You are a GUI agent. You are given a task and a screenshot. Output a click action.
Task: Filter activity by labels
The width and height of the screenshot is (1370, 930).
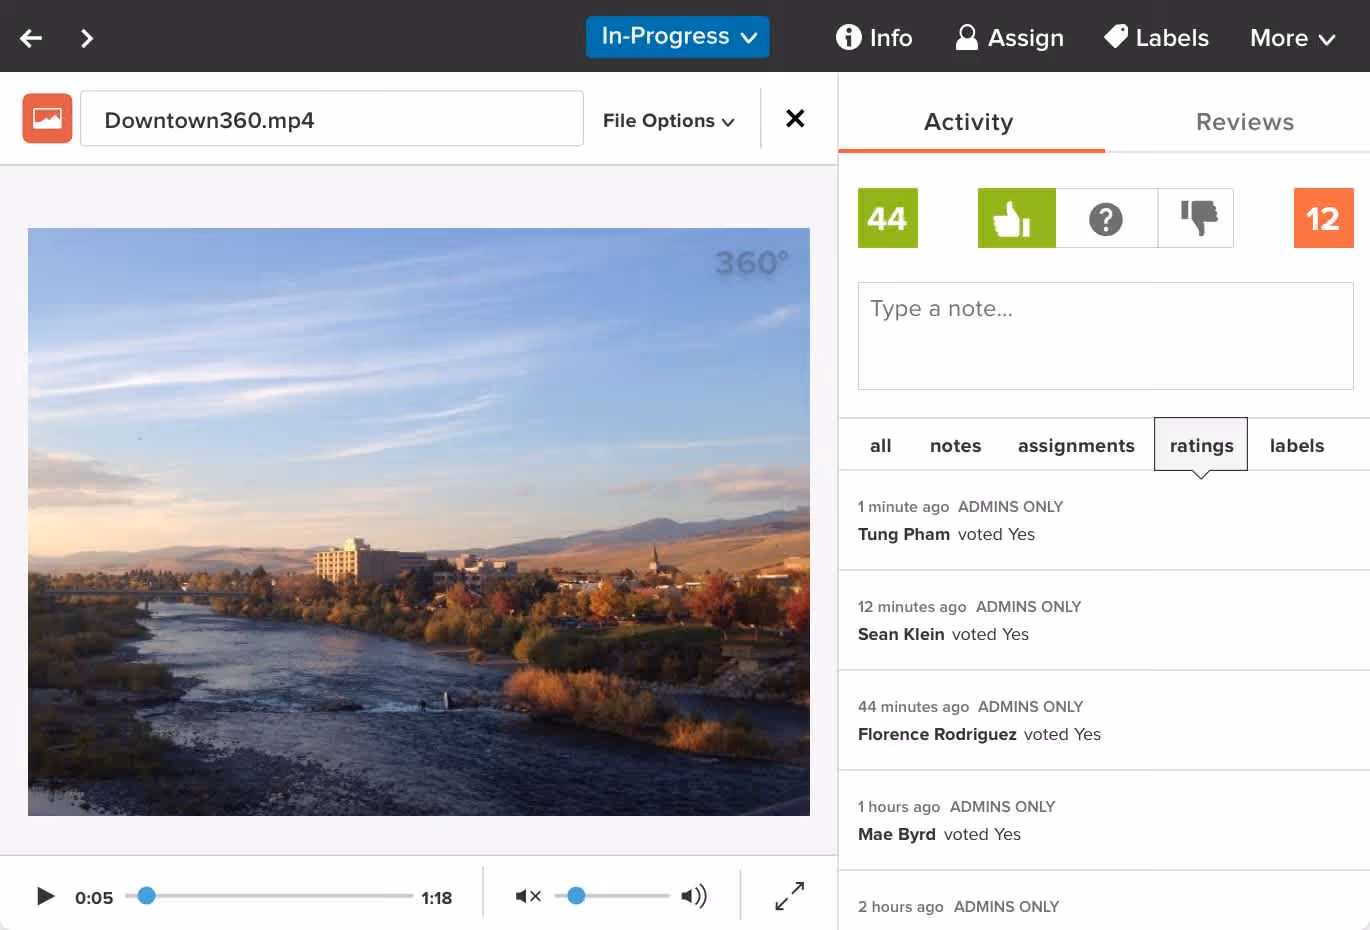[x=1297, y=446]
